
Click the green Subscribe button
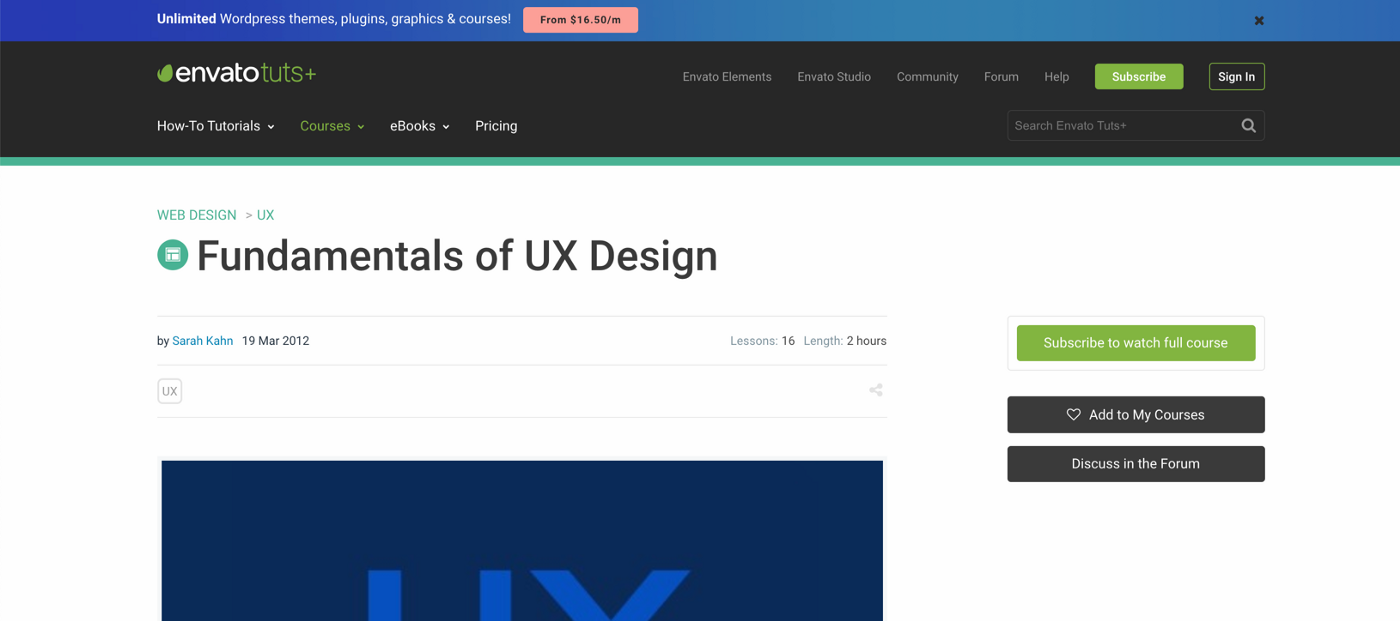pyautogui.click(x=1139, y=77)
